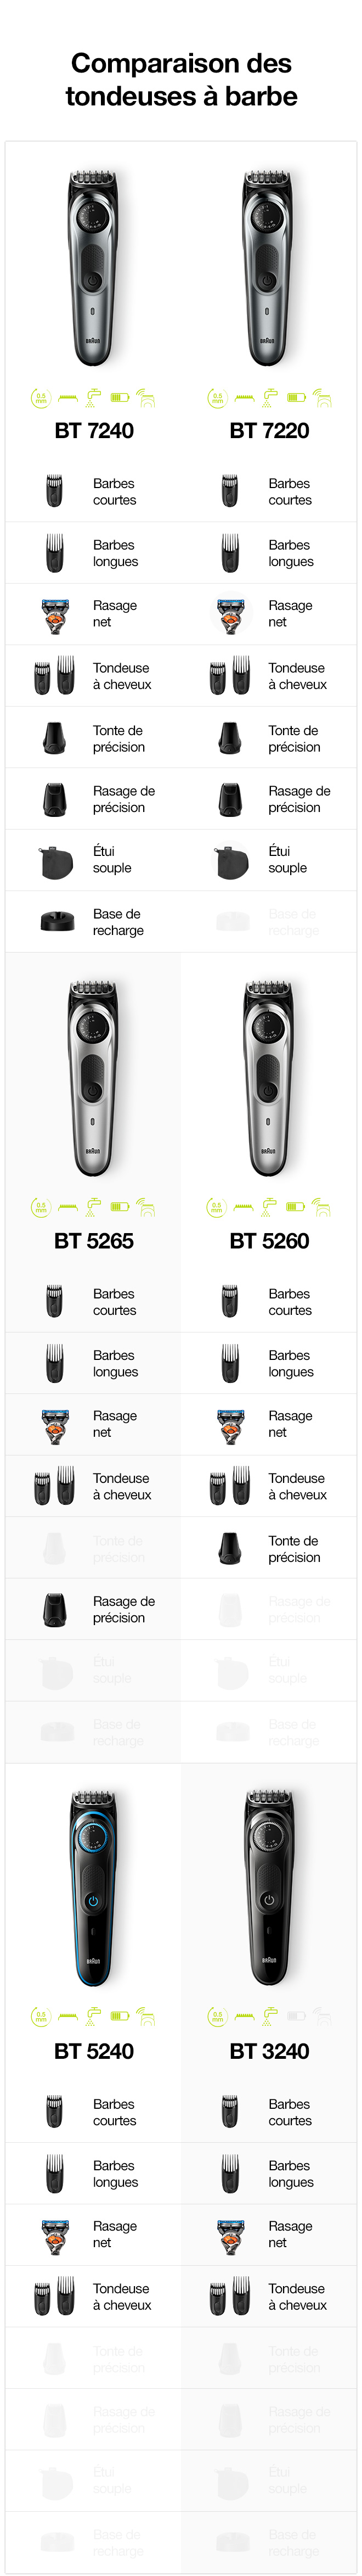Click the short beard comb icon under BT 7220
This screenshot has width=362, height=2576.
coord(230,491)
